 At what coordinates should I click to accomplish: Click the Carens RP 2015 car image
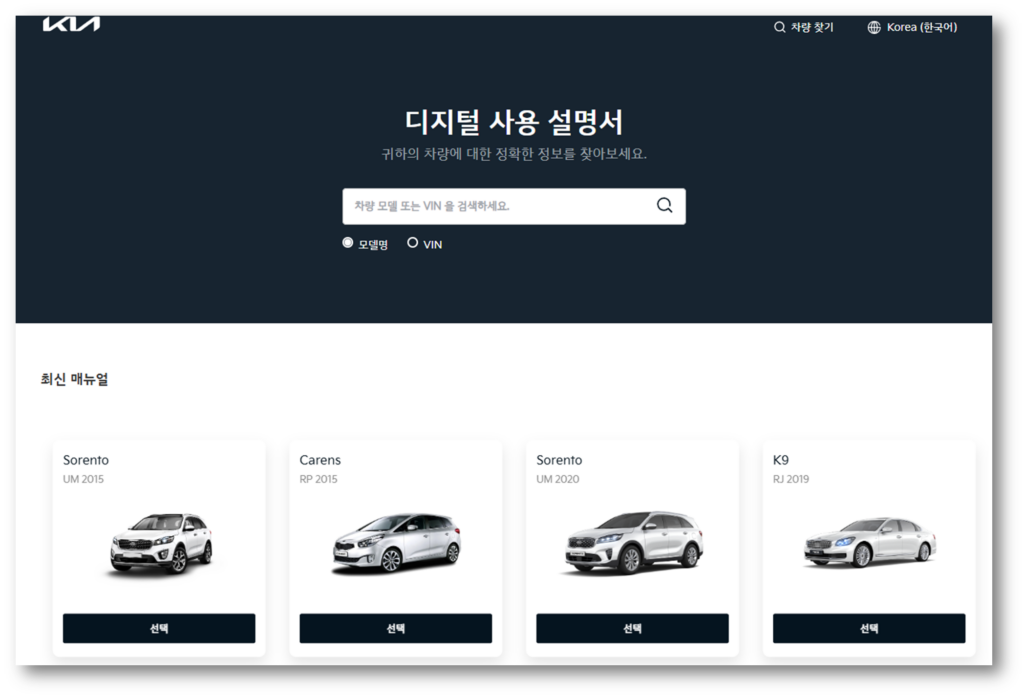(x=396, y=544)
